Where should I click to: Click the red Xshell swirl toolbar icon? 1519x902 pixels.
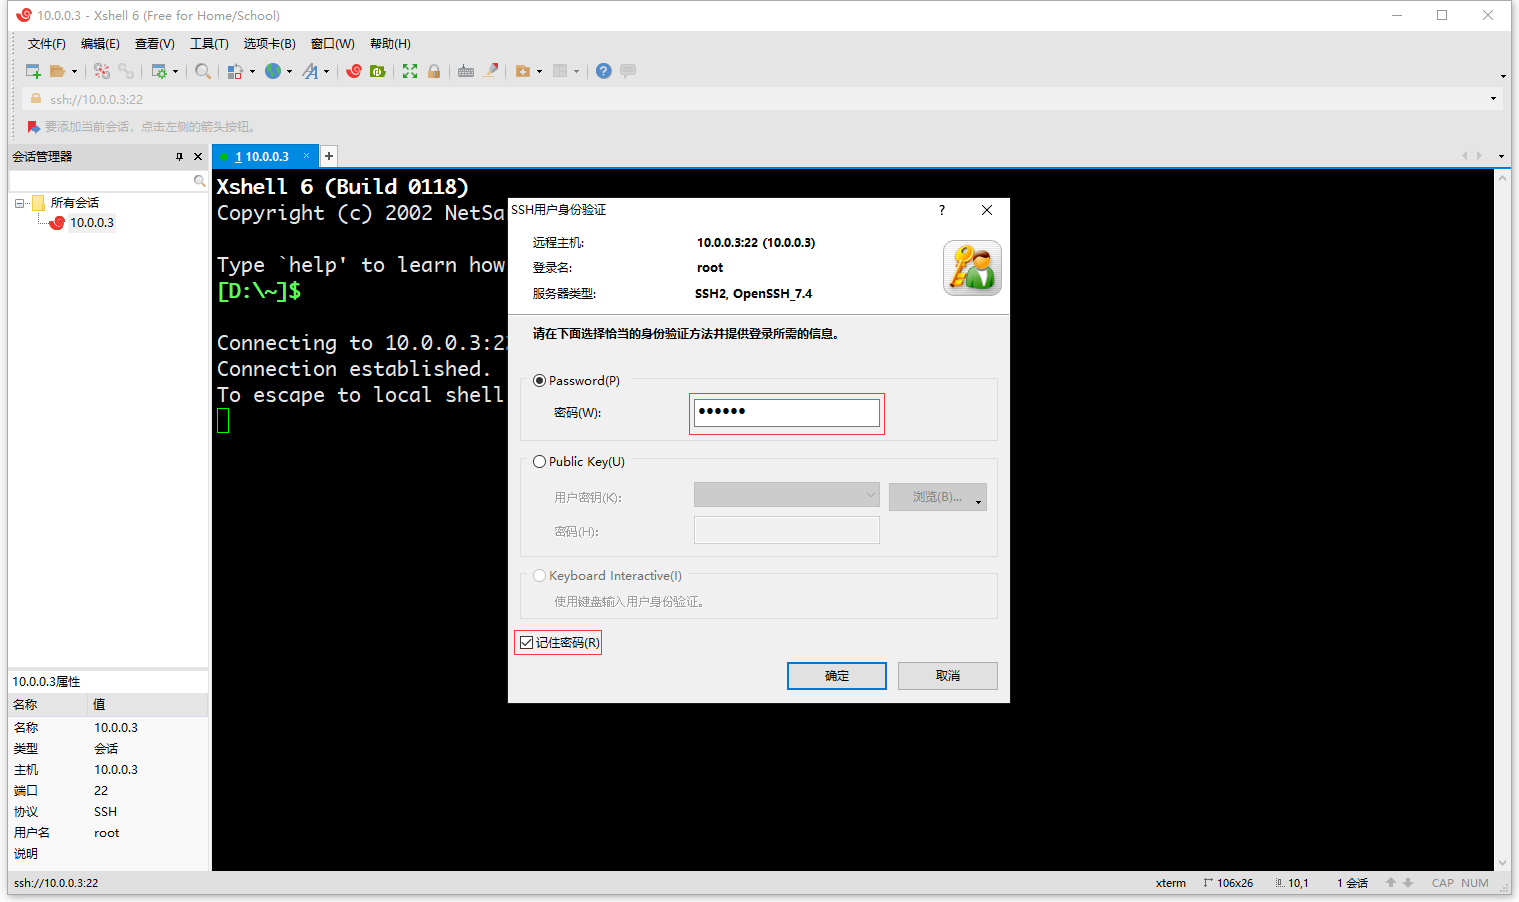point(354,71)
